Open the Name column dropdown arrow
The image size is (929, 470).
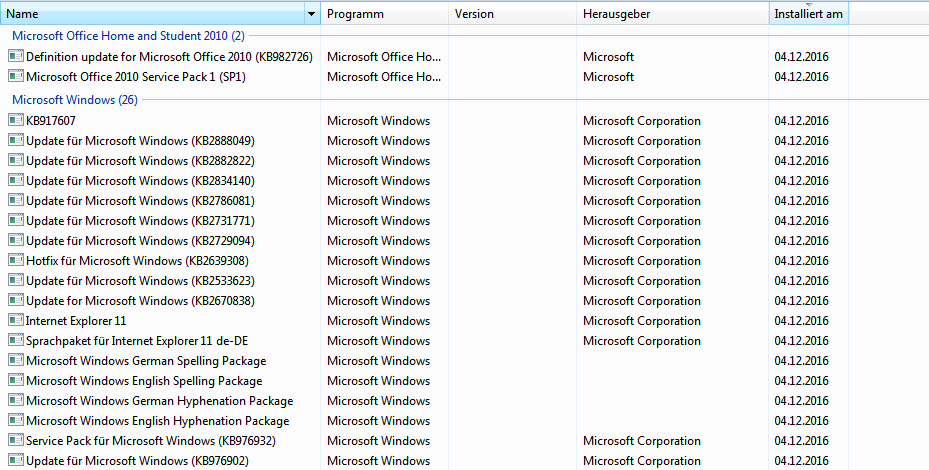pos(312,14)
